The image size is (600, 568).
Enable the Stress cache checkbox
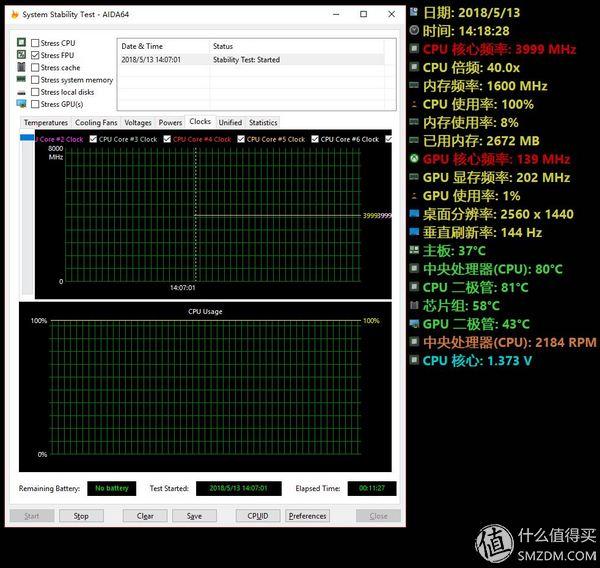coord(35,67)
